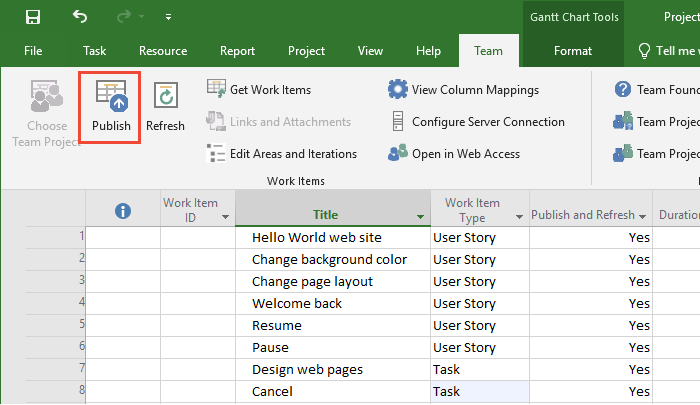Select the Design web pages title cell
700x405 pixels.
[x=333, y=370]
